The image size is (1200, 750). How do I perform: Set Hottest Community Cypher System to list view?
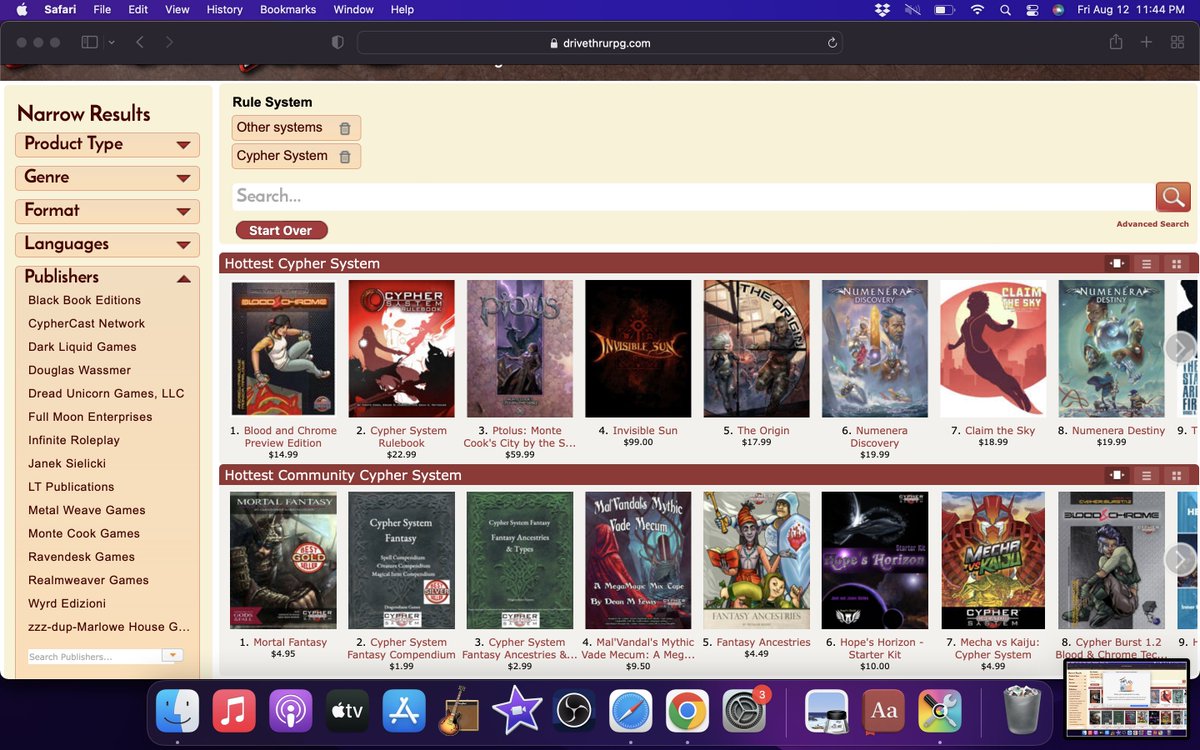point(1147,476)
